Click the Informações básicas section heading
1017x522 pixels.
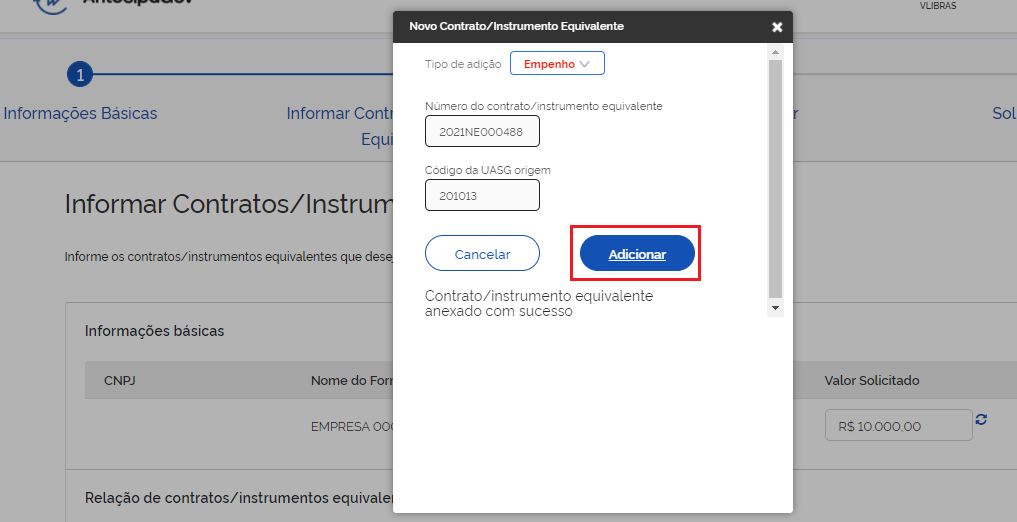click(154, 331)
